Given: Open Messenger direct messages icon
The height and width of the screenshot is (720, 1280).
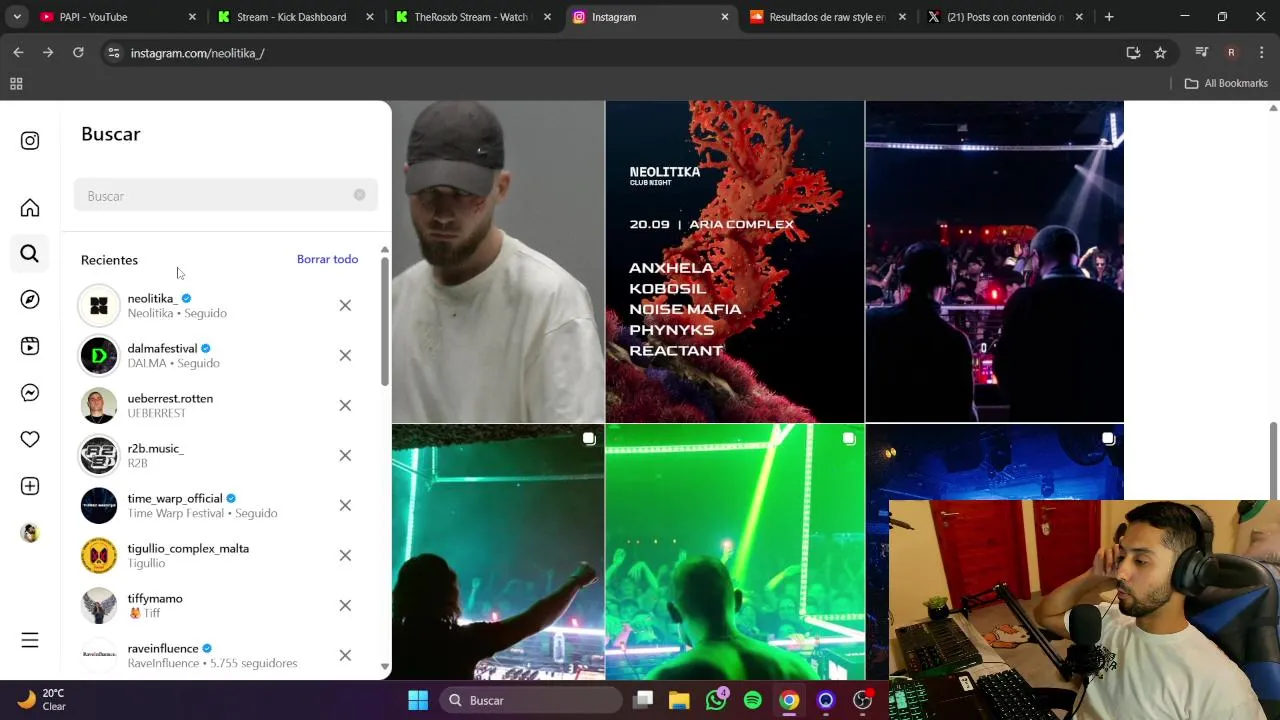Looking at the screenshot, I should click(30, 393).
